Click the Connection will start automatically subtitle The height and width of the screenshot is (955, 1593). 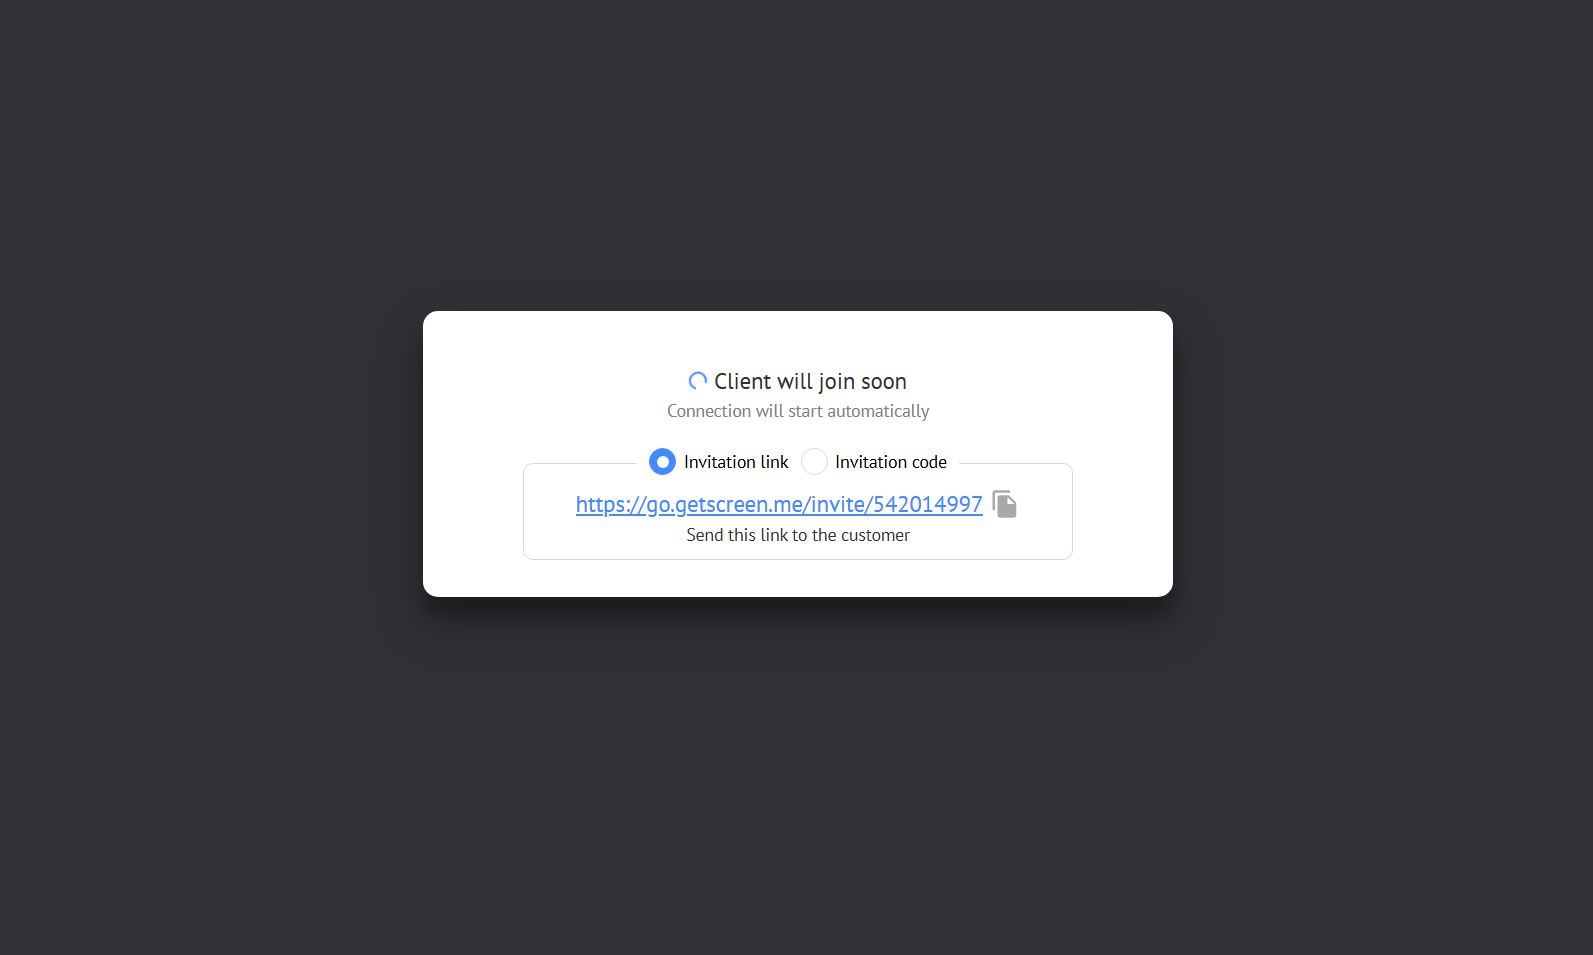pyautogui.click(x=798, y=411)
